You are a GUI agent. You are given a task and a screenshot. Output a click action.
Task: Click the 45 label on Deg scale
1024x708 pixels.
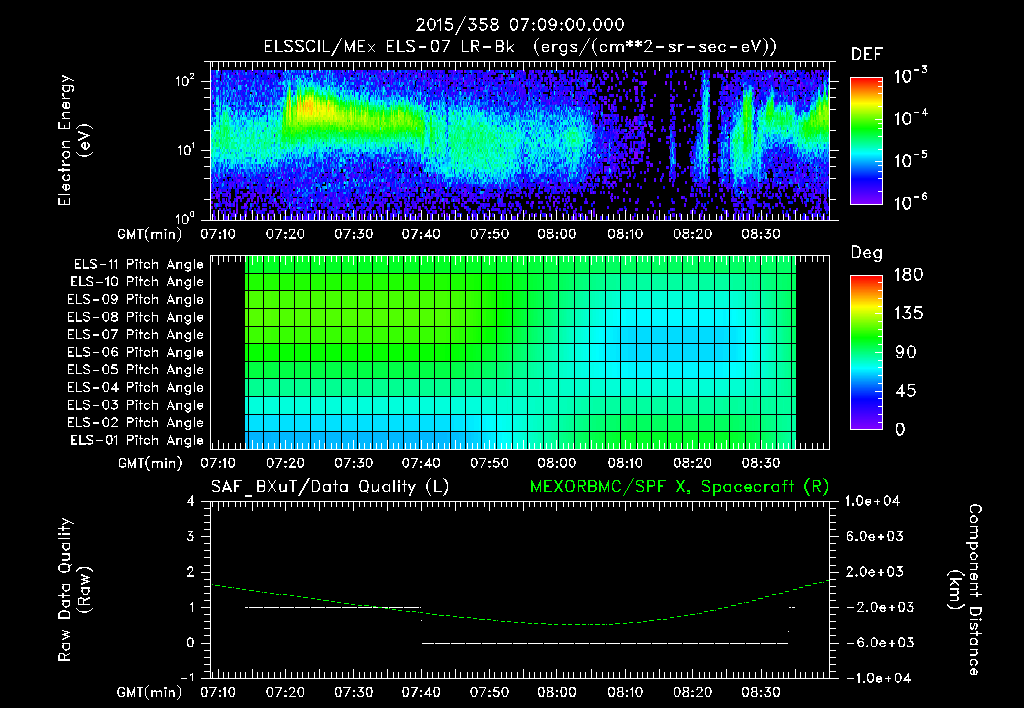906,391
